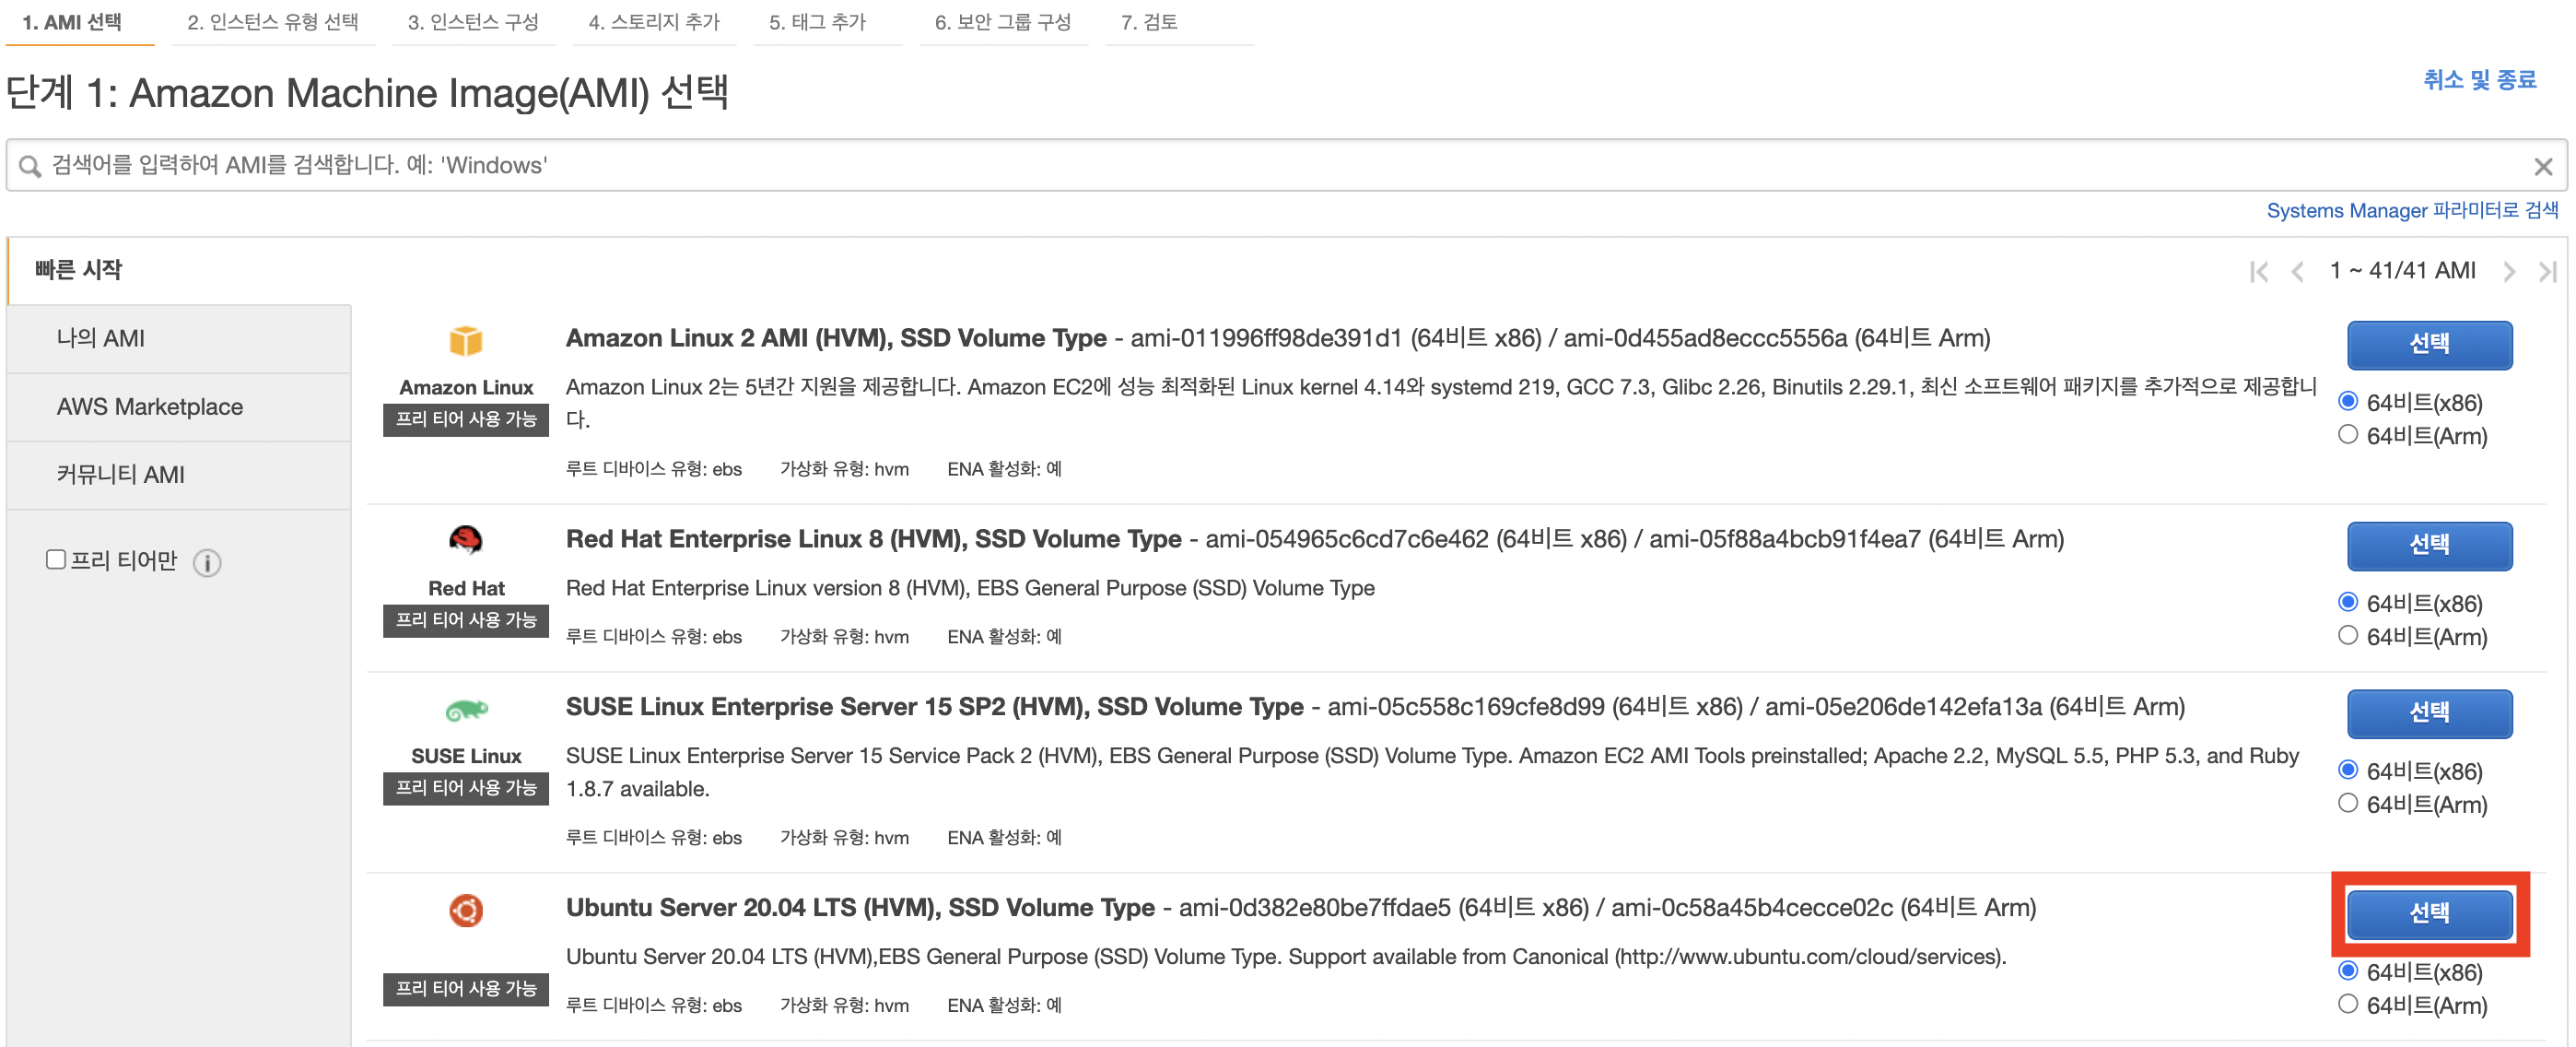This screenshot has height=1047, width=2576.
Task: Click Systems Manager parameter search link
Action: pos(2411,211)
